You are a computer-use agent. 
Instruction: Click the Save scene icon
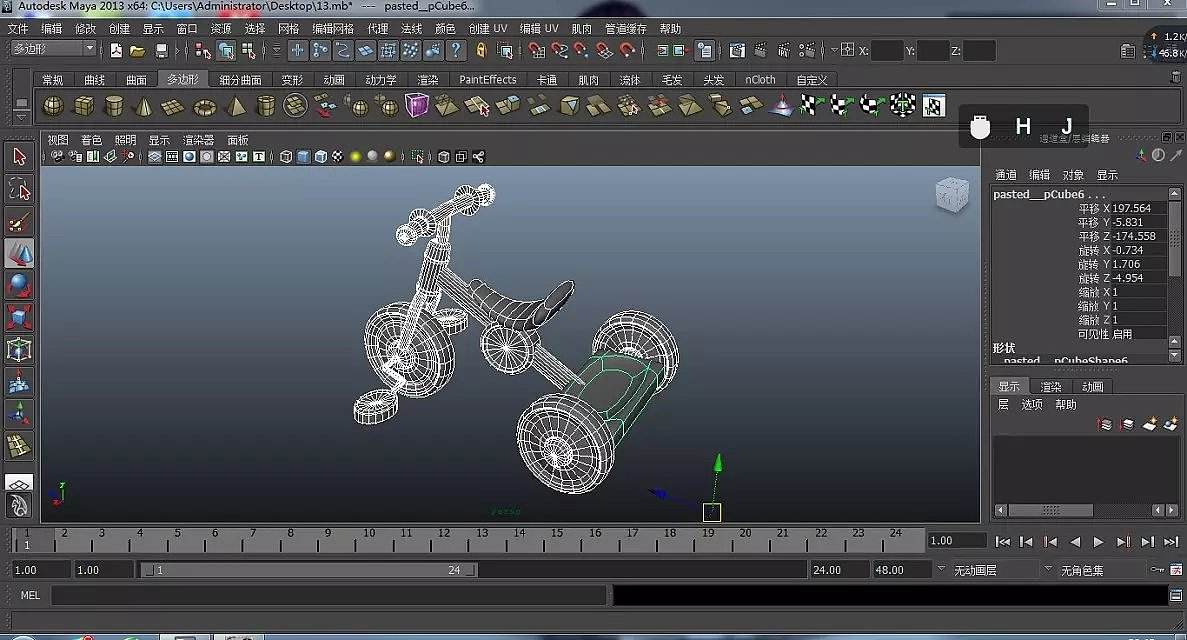[x=161, y=50]
